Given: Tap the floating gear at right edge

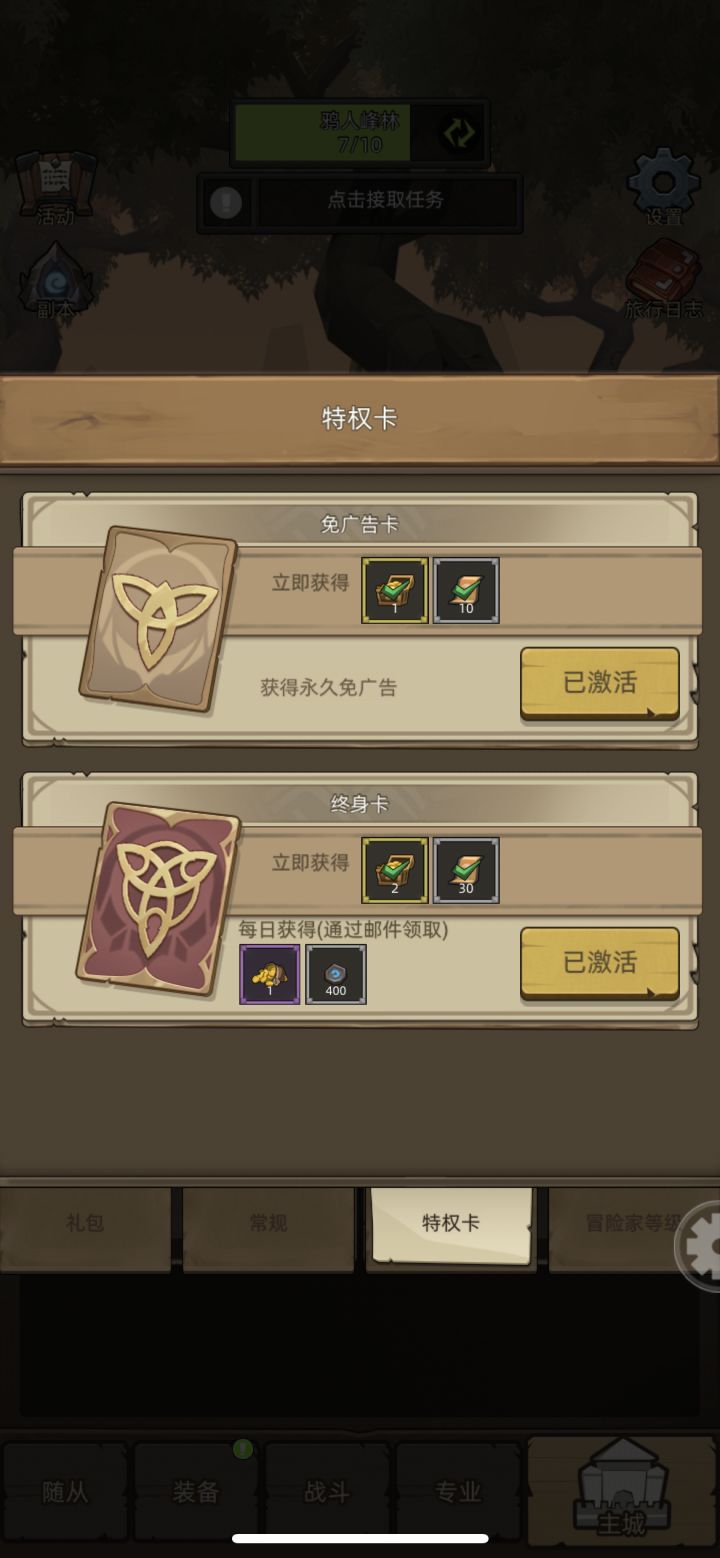Looking at the screenshot, I should tap(700, 1247).
